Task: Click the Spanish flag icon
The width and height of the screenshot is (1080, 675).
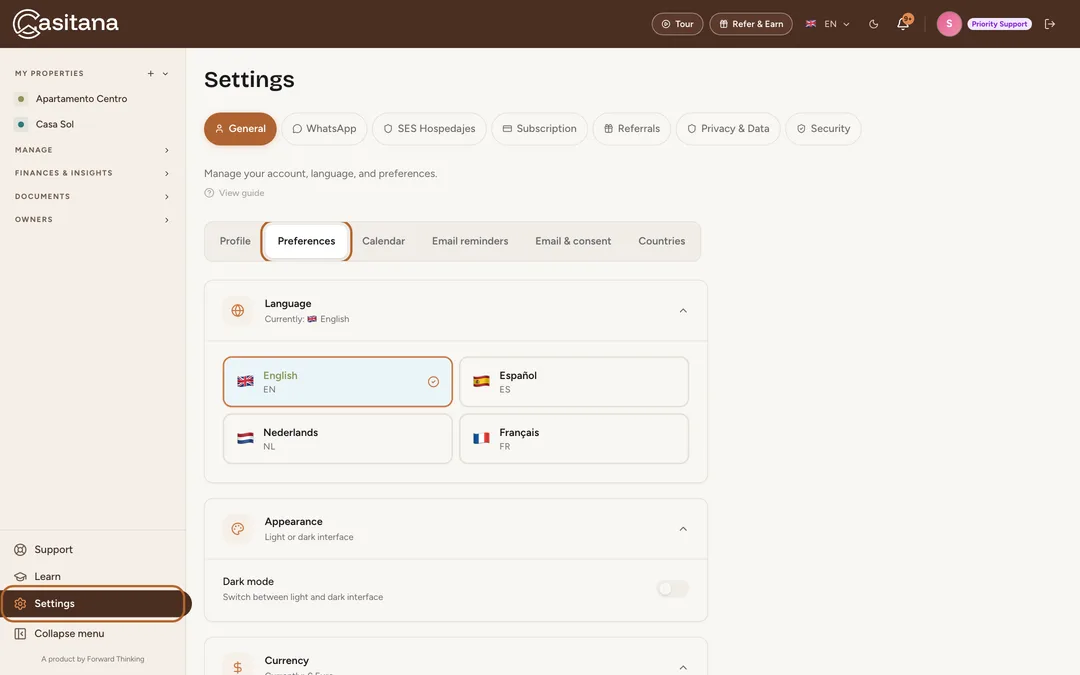Action: click(481, 382)
